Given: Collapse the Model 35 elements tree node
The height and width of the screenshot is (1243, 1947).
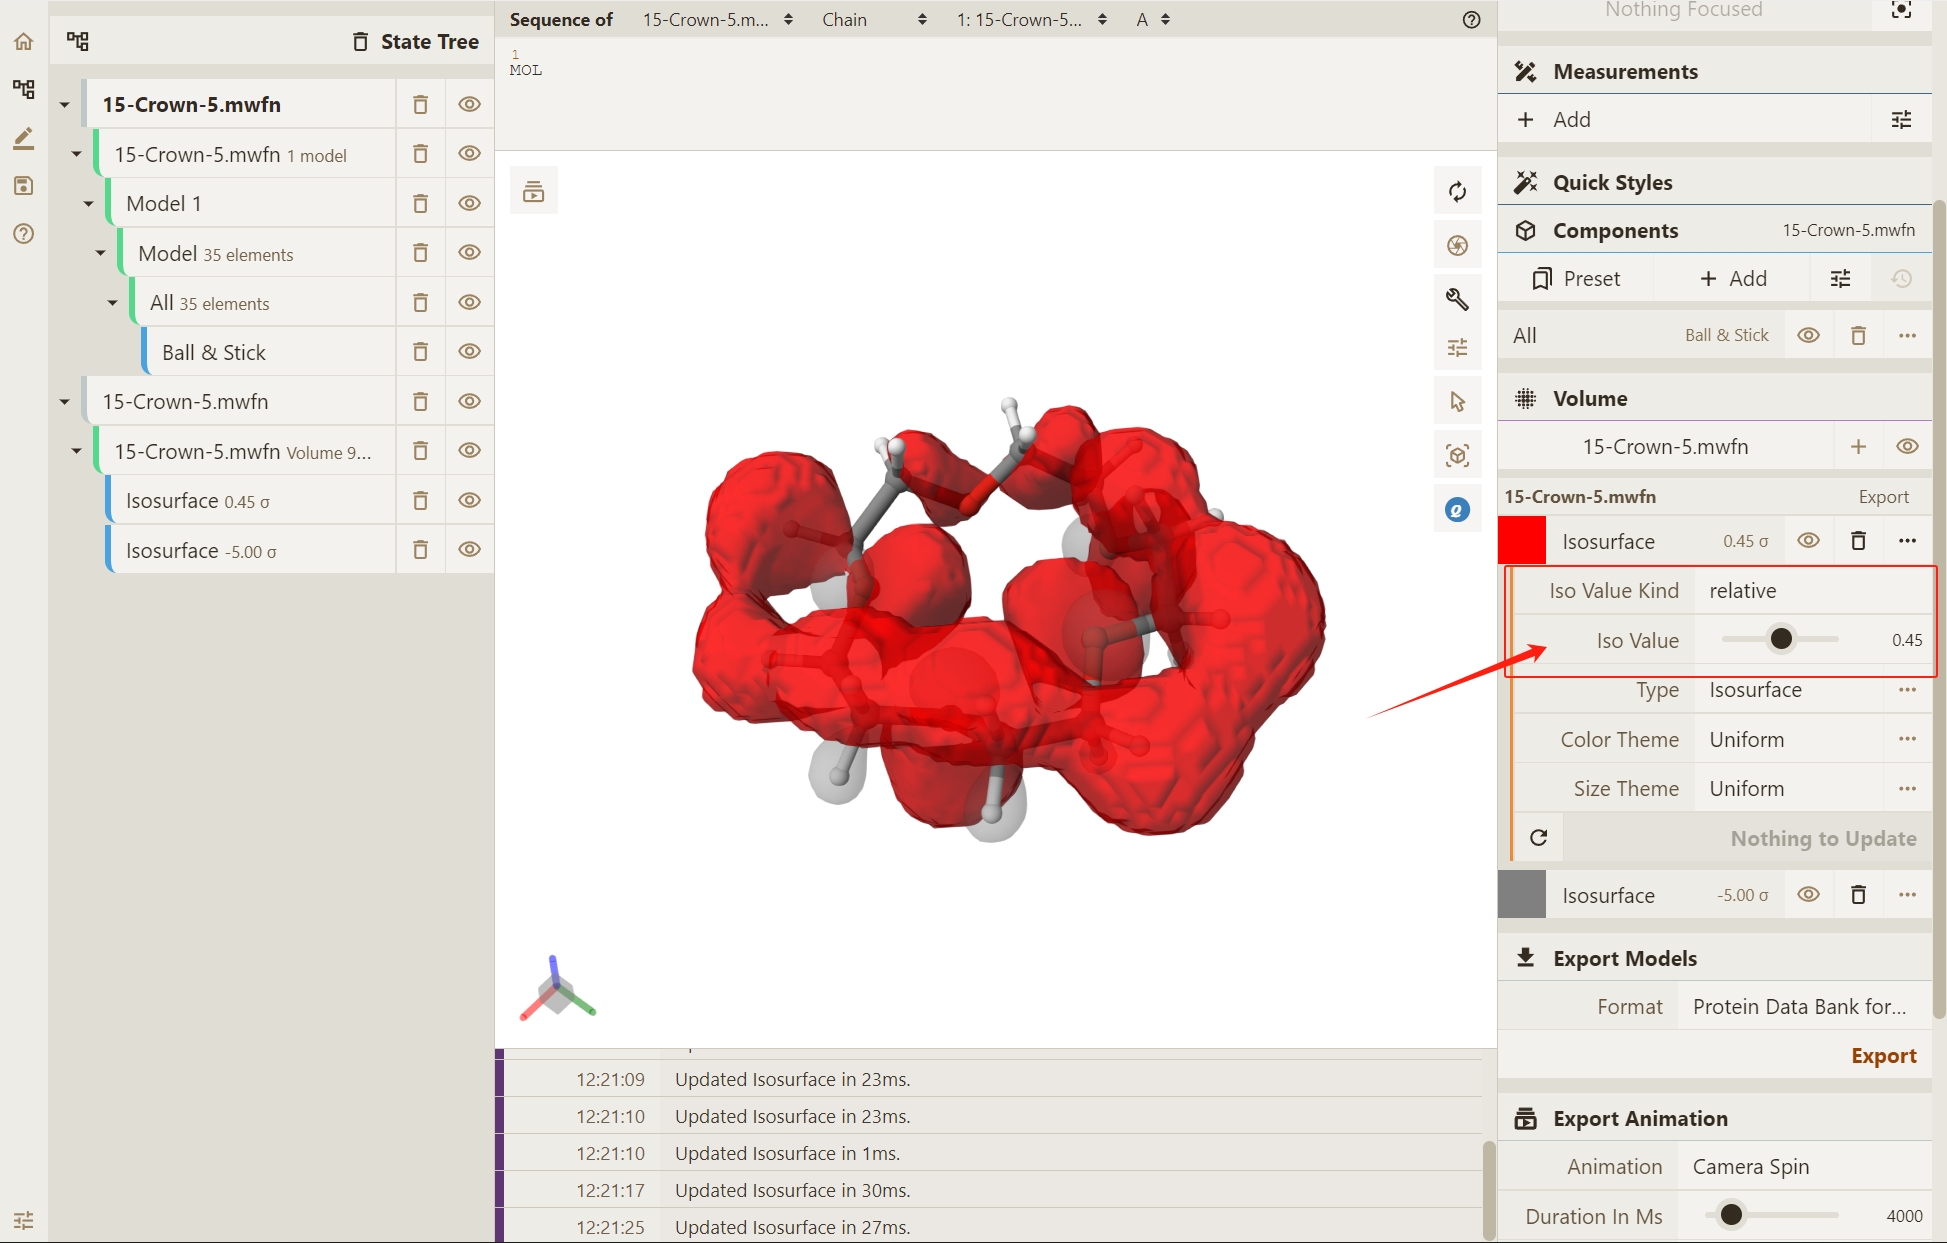Looking at the screenshot, I should click(100, 253).
